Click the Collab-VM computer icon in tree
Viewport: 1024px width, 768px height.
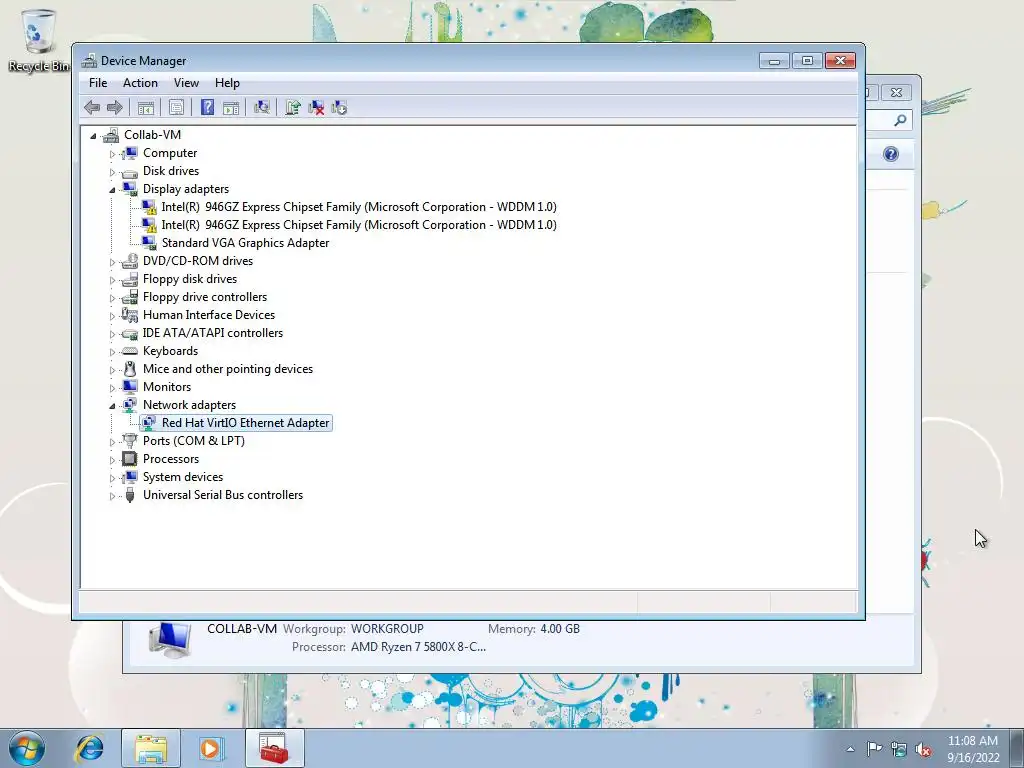coord(111,135)
